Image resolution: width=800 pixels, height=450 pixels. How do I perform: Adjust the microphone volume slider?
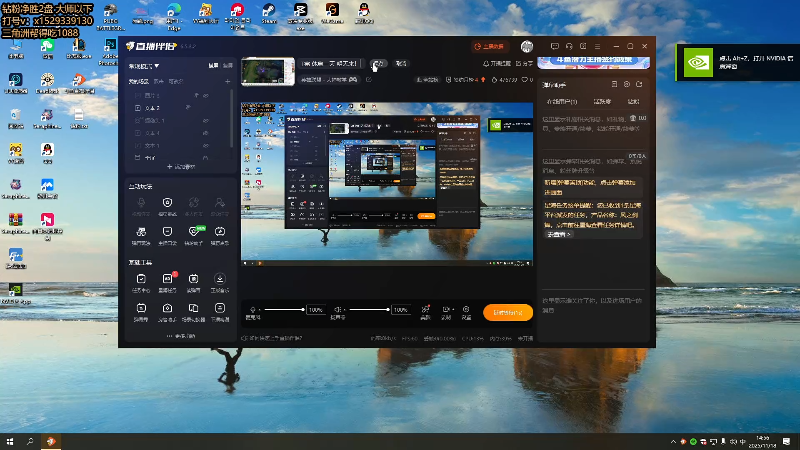pyautogui.click(x=284, y=309)
